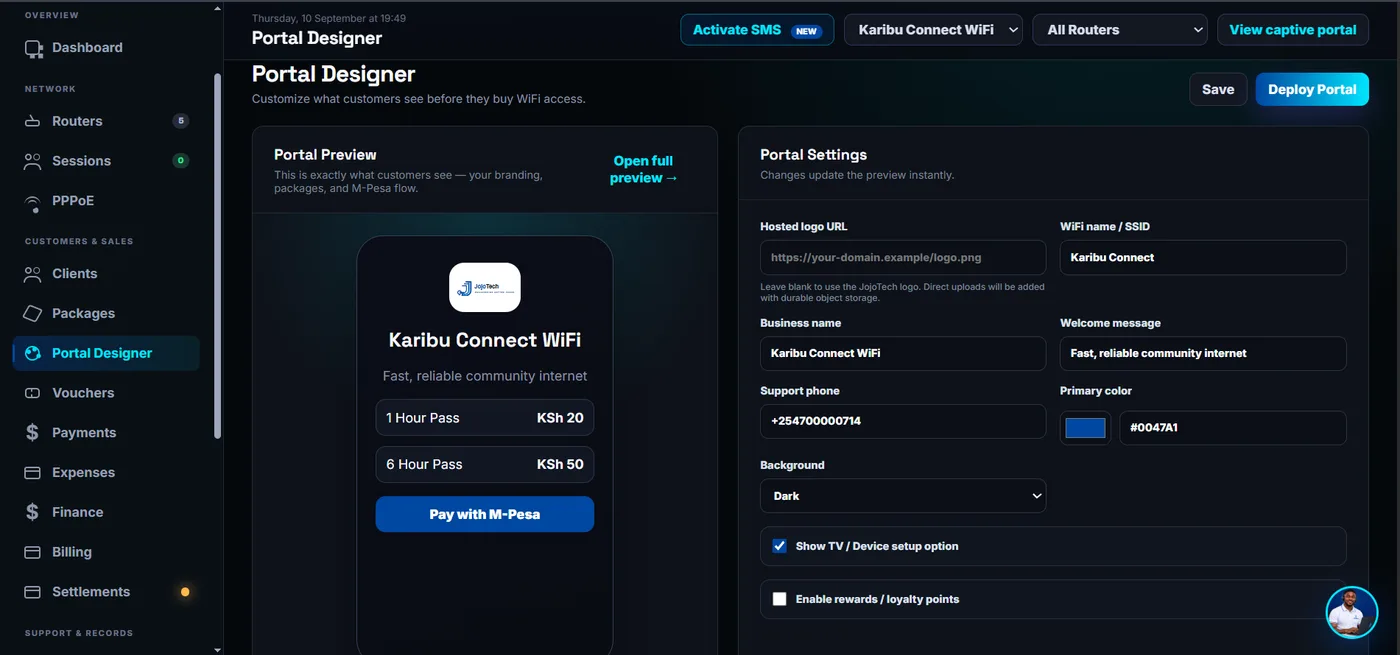1400x655 pixels.
Task: Click the Routers sidebar icon
Action: [33, 121]
